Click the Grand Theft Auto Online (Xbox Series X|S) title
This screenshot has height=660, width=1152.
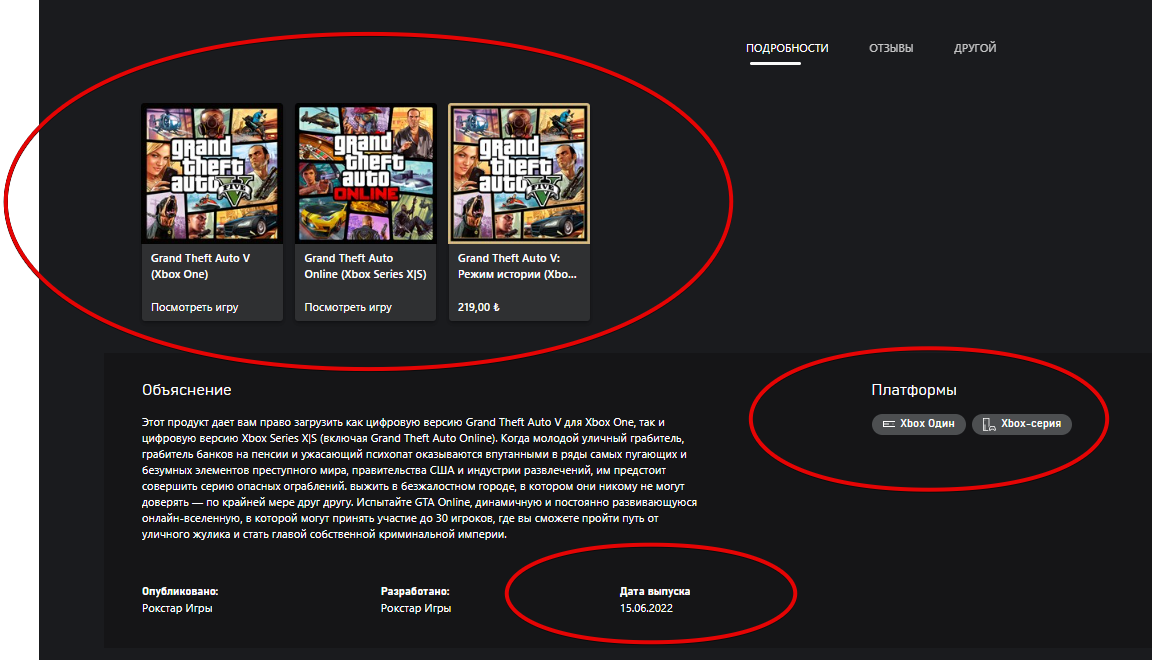(365, 266)
